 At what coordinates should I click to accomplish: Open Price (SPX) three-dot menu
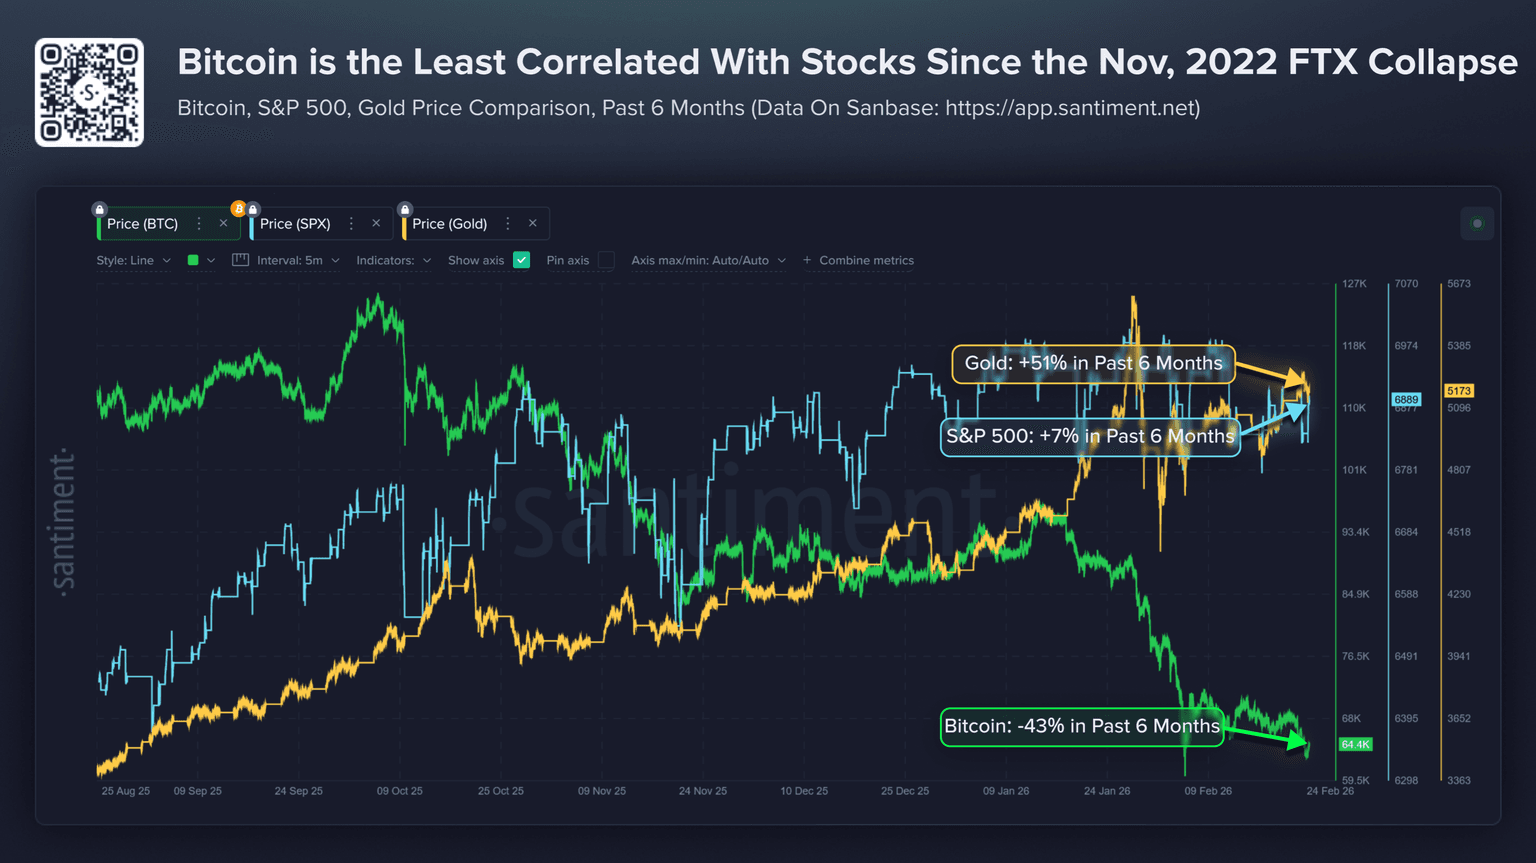point(351,224)
